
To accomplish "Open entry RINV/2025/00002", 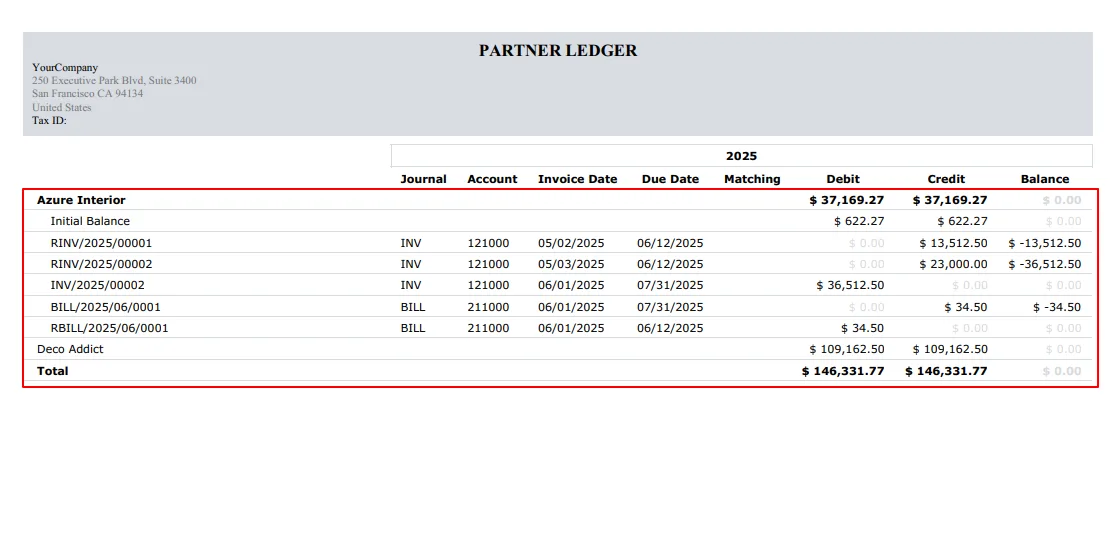I will (102, 264).
